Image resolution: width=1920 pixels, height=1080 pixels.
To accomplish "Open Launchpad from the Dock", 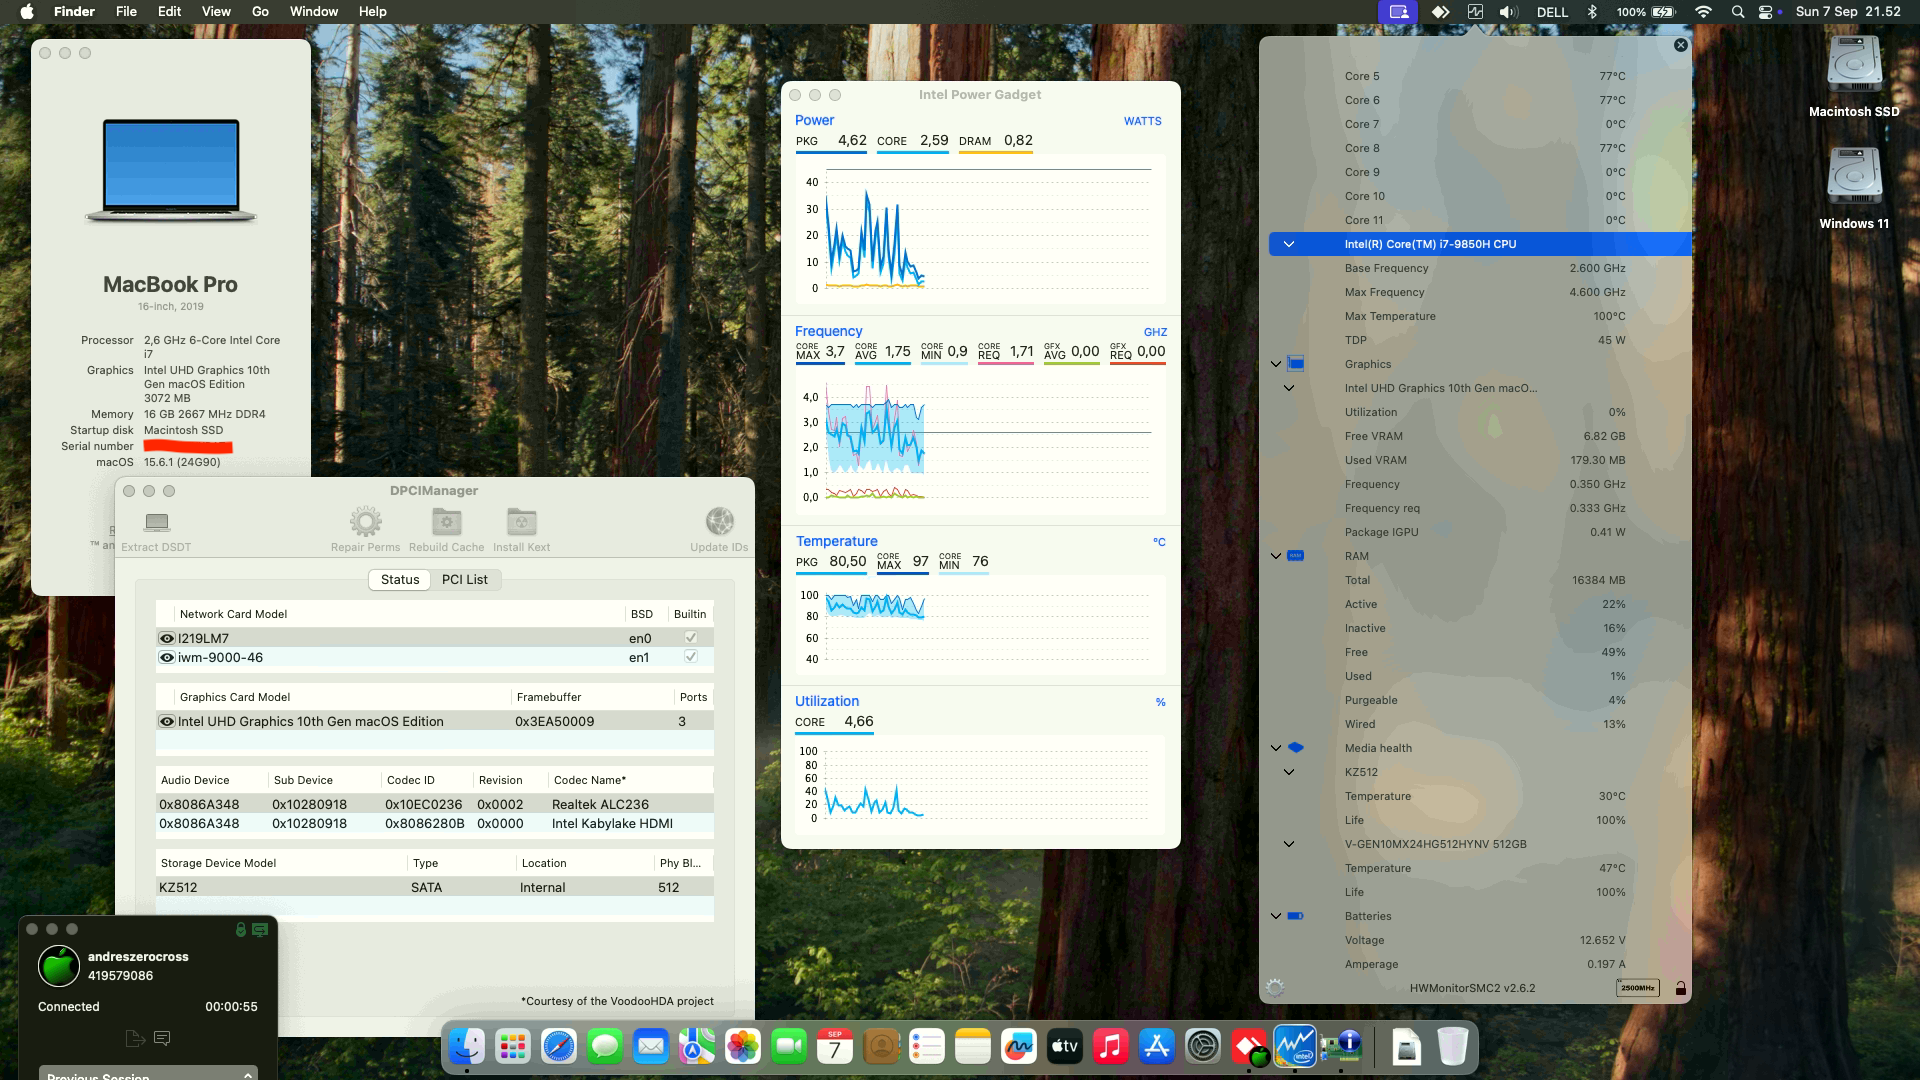I will (x=513, y=1047).
